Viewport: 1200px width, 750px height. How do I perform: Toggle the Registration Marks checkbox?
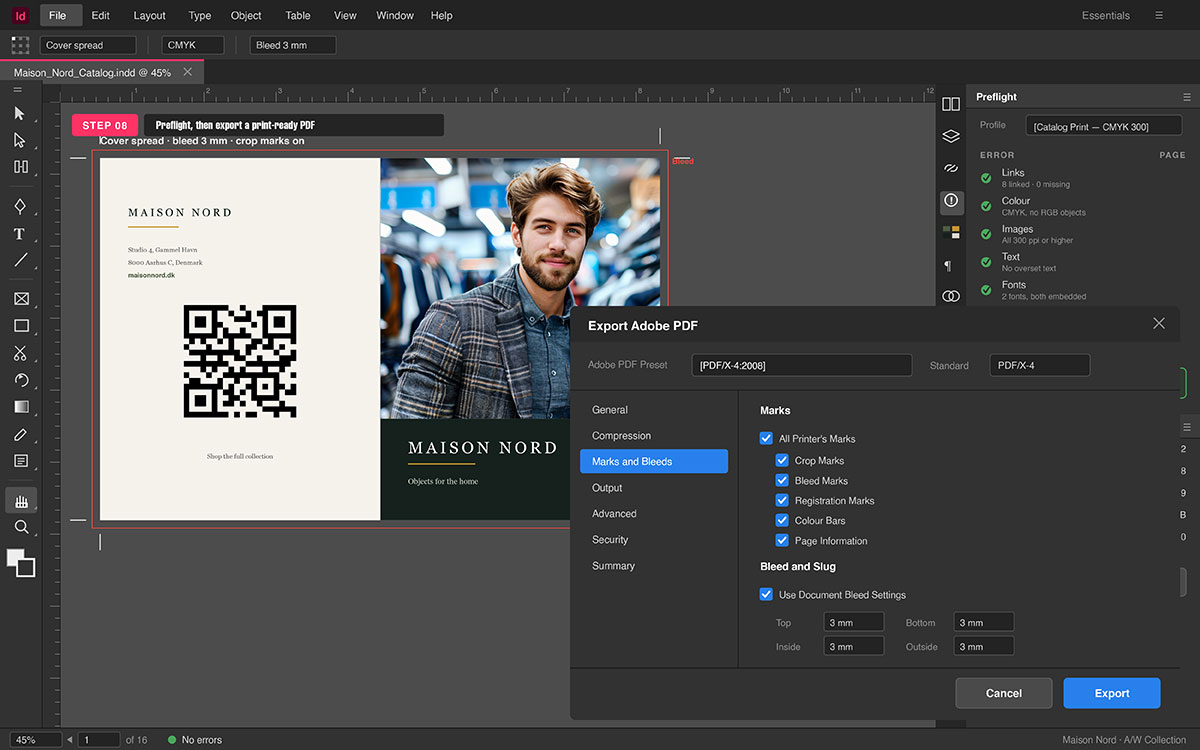[x=782, y=501]
